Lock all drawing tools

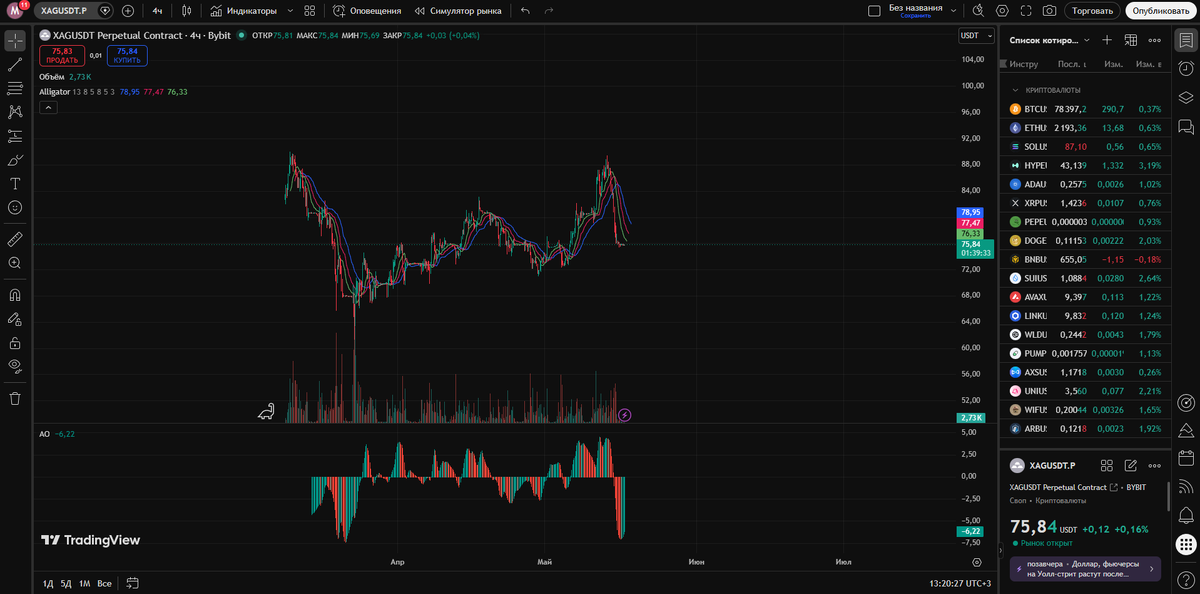[x=15, y=343]
